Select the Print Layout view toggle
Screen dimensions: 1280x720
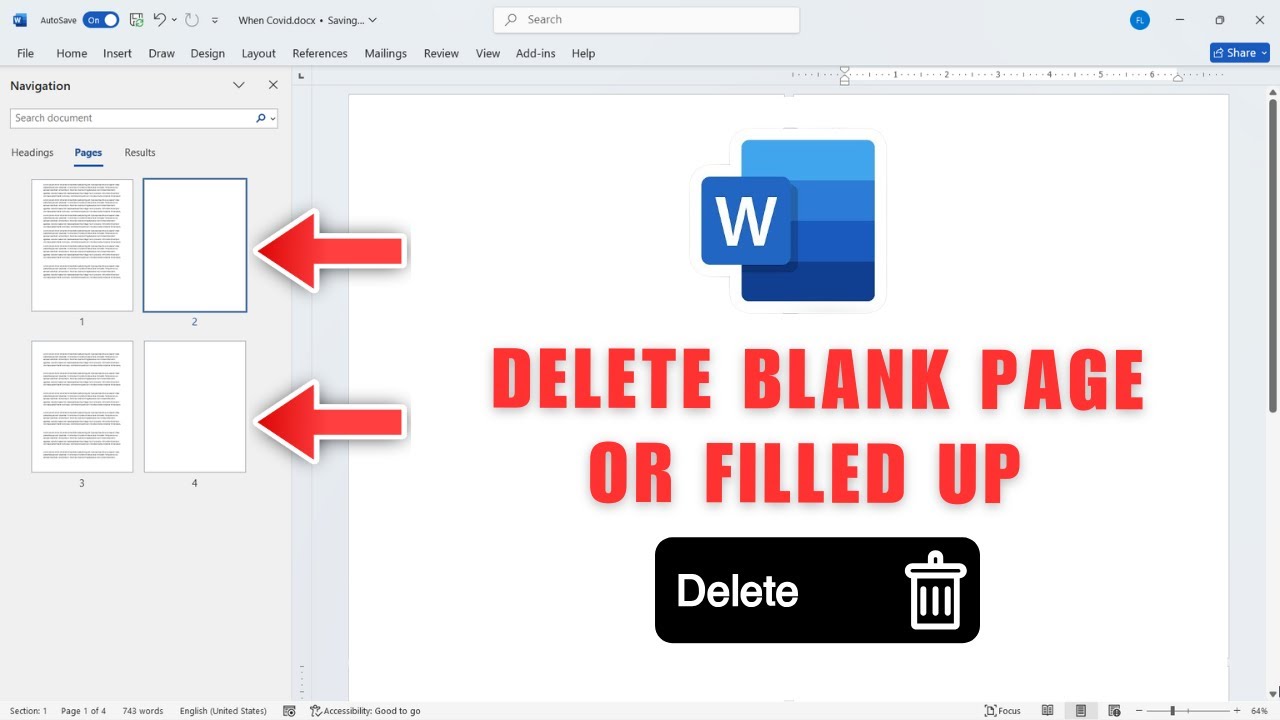coord(1080,711)
